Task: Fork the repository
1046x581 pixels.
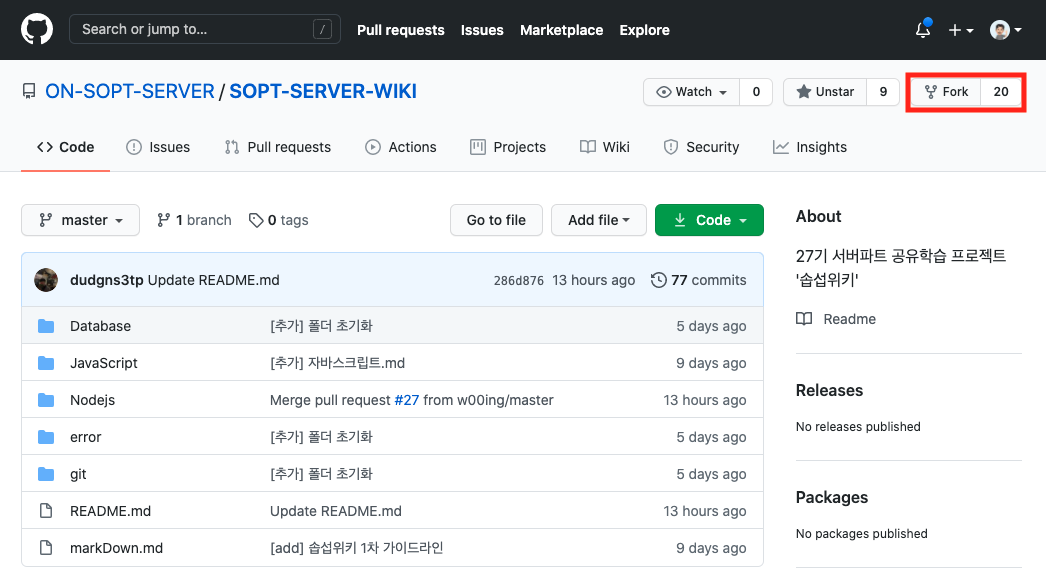Action: coord(946,92)
